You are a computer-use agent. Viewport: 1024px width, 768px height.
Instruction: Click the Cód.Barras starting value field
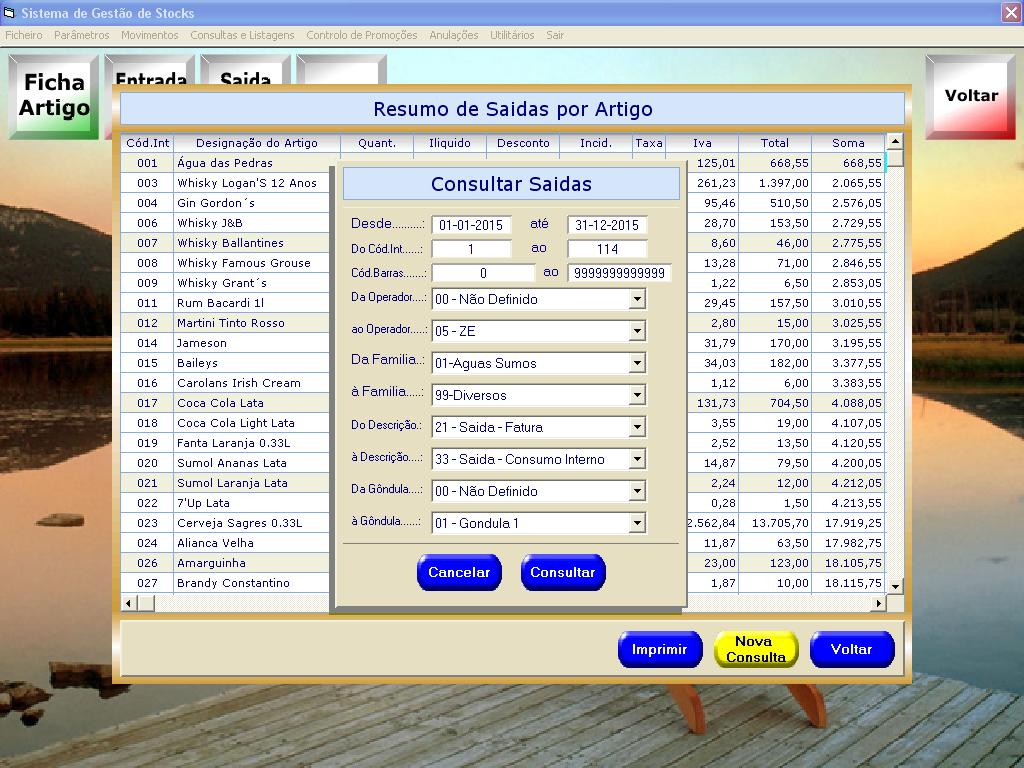pos(483,273)
